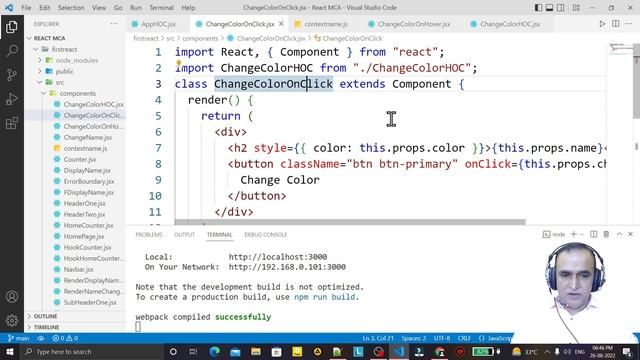The image size is (640, 360).
Task: Switch to the ChangeColorOnHover.jsx tab
Action: [x=414, y=24]
